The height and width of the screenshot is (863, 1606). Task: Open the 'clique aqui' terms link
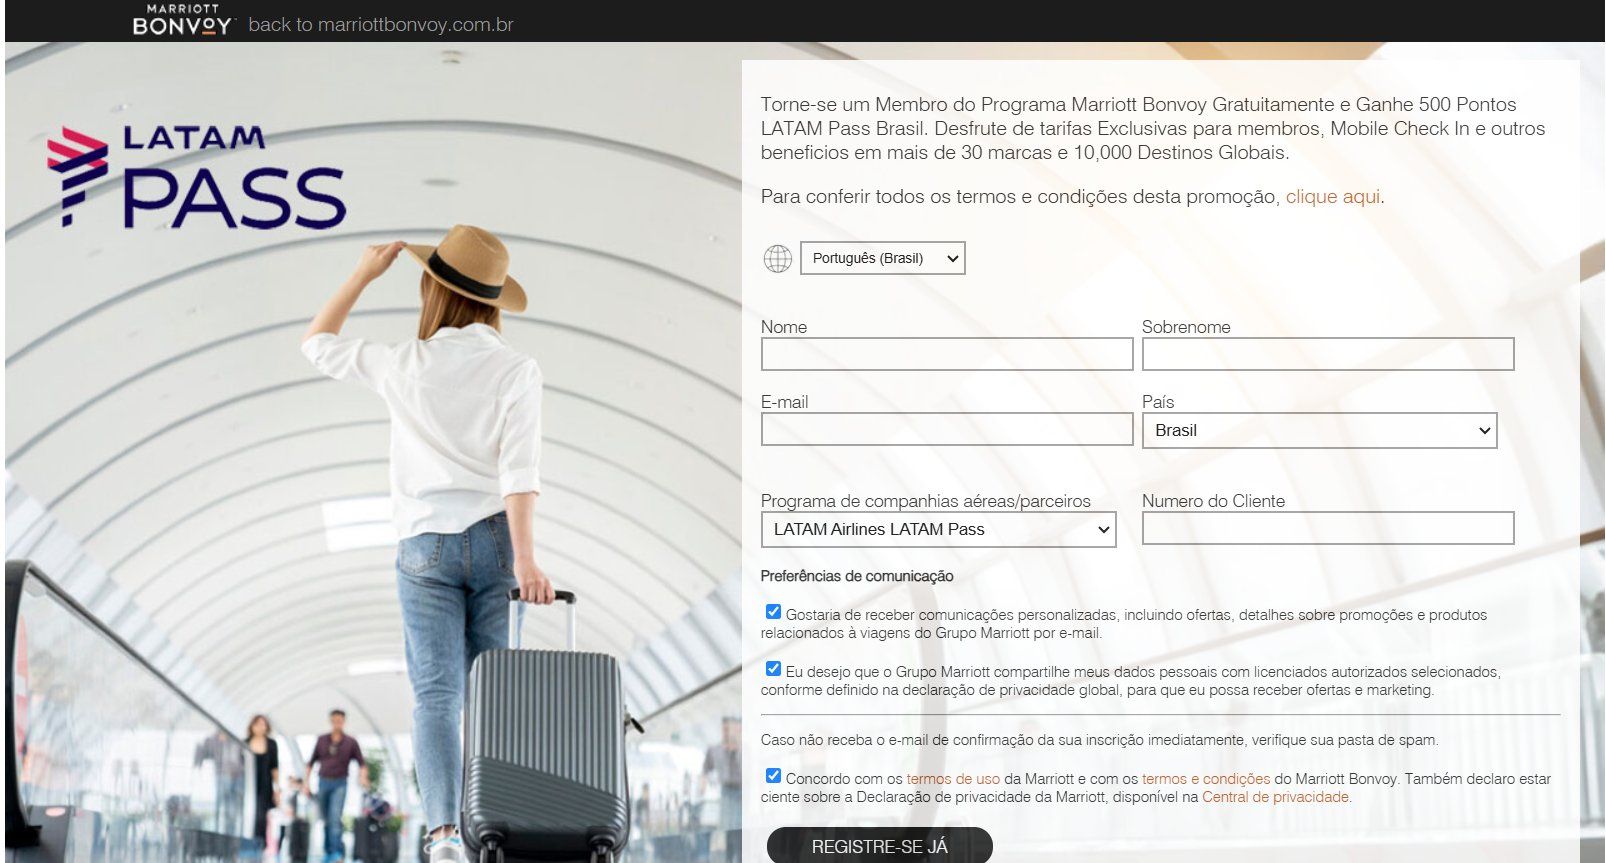click(x=1332, y=197)
